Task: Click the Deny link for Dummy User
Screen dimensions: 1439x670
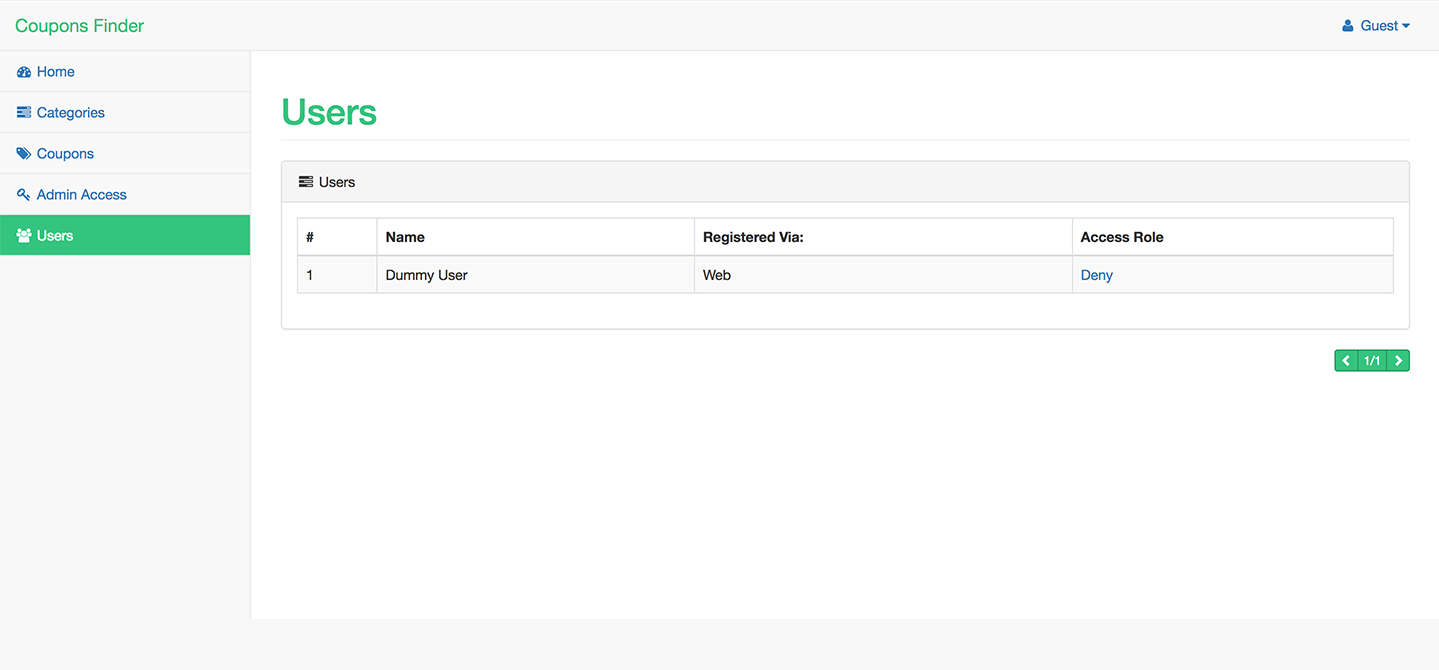Action: tap(1097, 275)
